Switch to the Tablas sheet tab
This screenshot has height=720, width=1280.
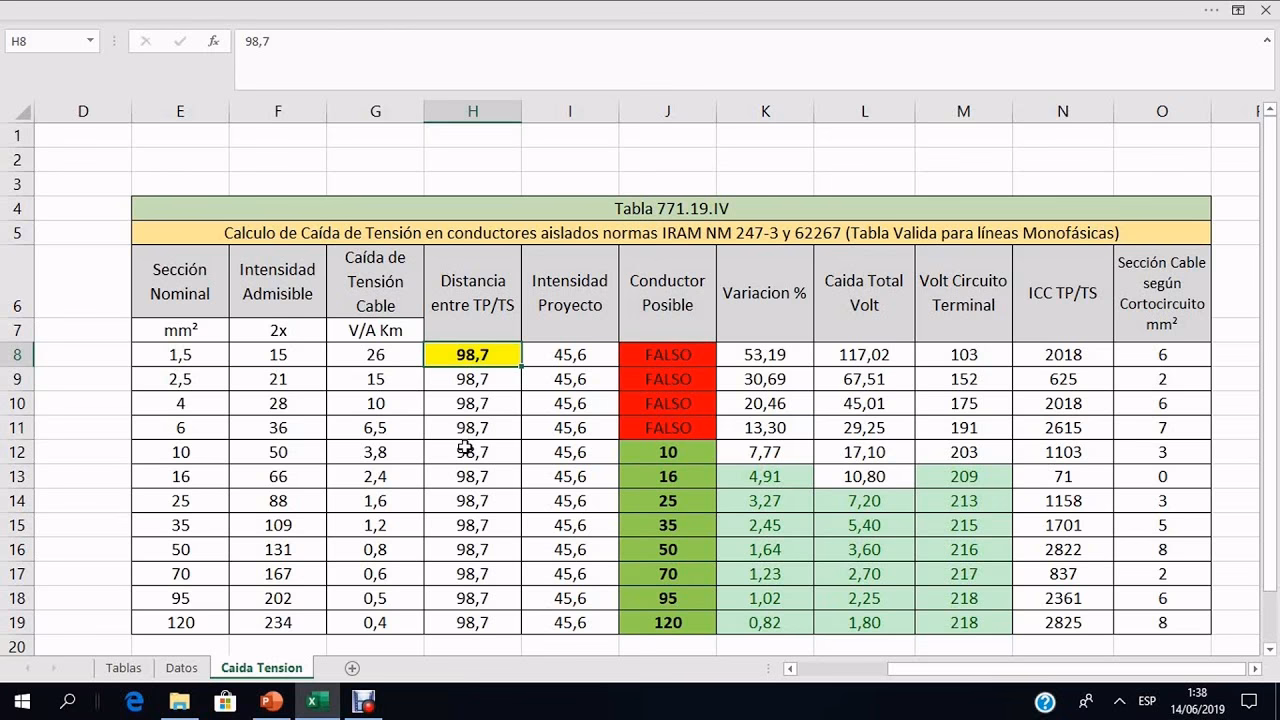point(123,668)
